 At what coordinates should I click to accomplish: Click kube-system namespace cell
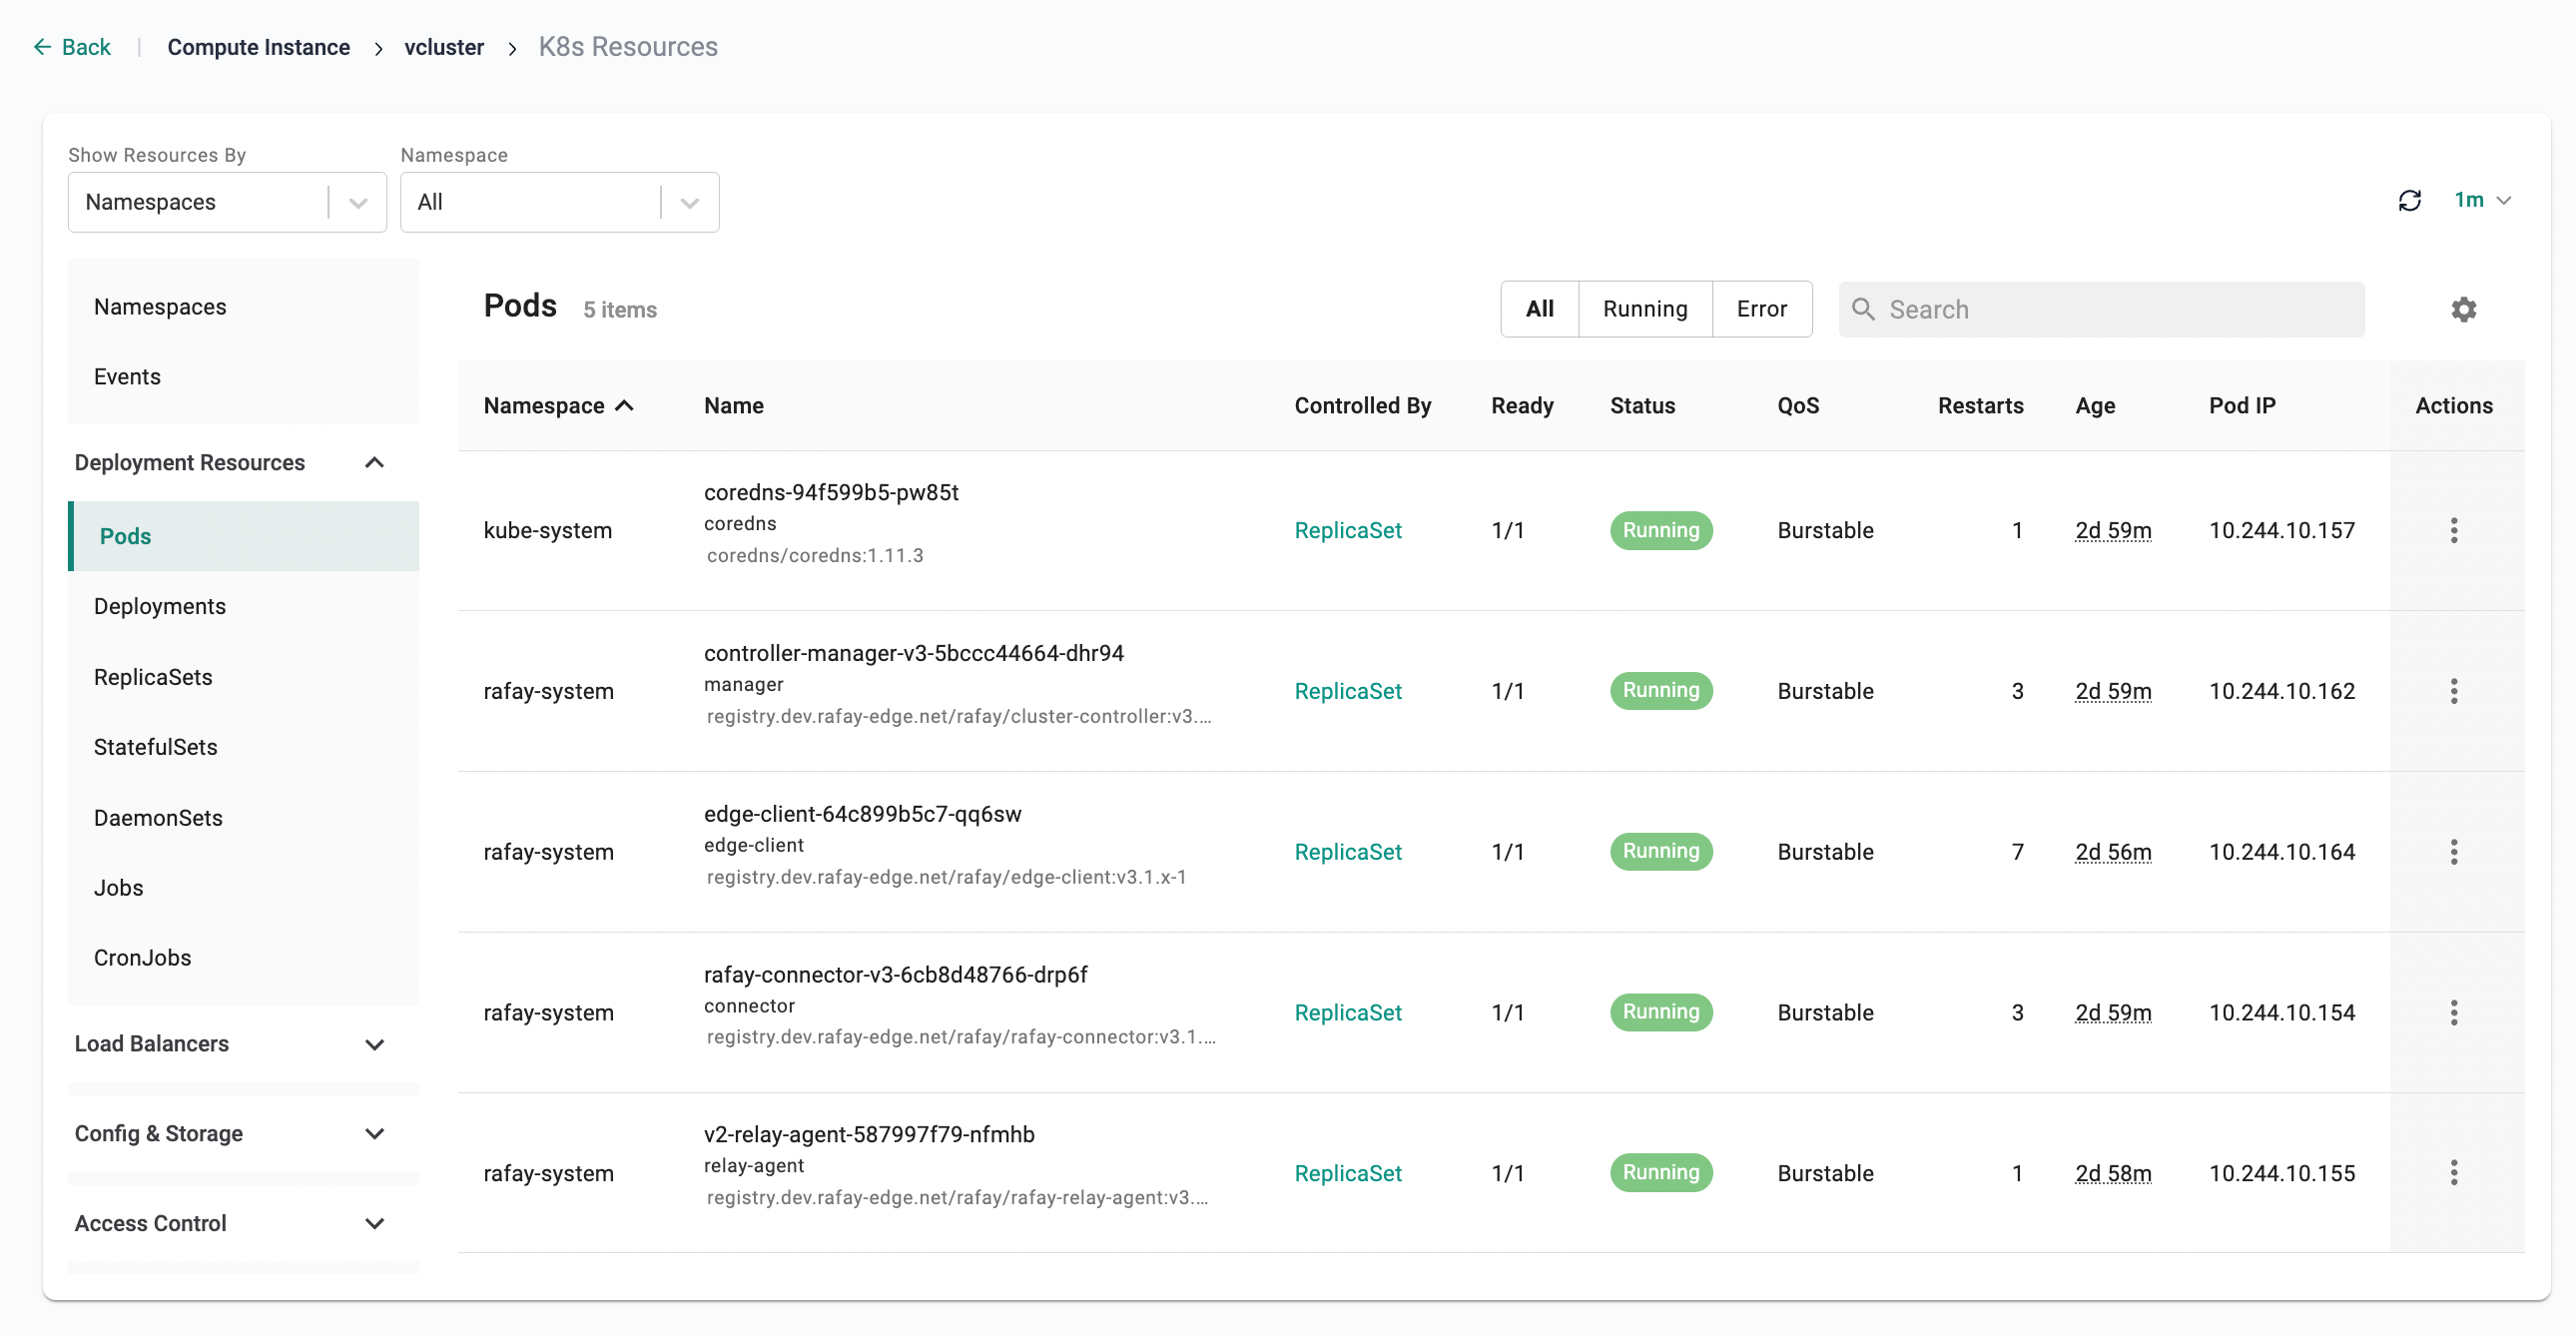(547, 530)
